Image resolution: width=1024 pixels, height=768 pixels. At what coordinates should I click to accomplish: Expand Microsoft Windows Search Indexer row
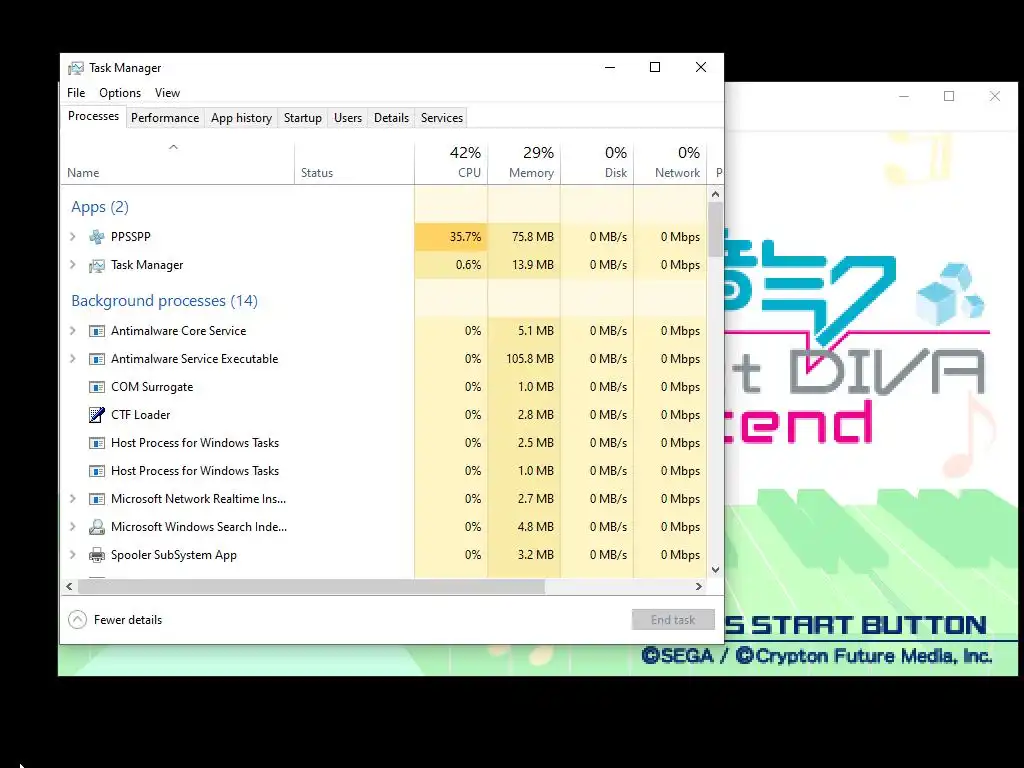72,526
